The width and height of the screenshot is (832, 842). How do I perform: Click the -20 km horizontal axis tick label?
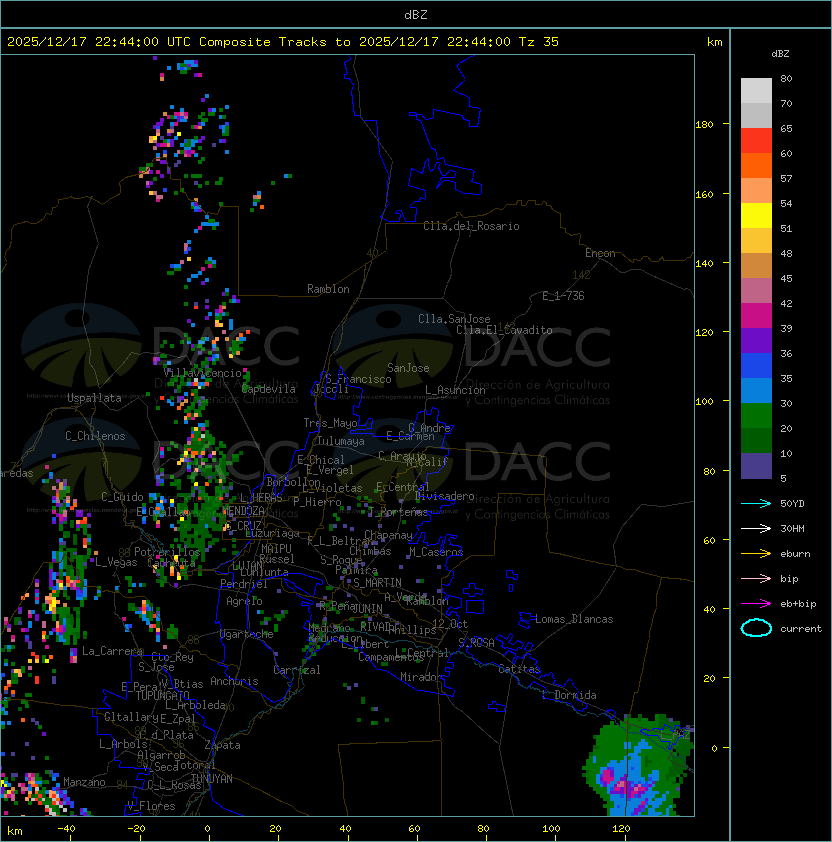(x=136, y=829)
